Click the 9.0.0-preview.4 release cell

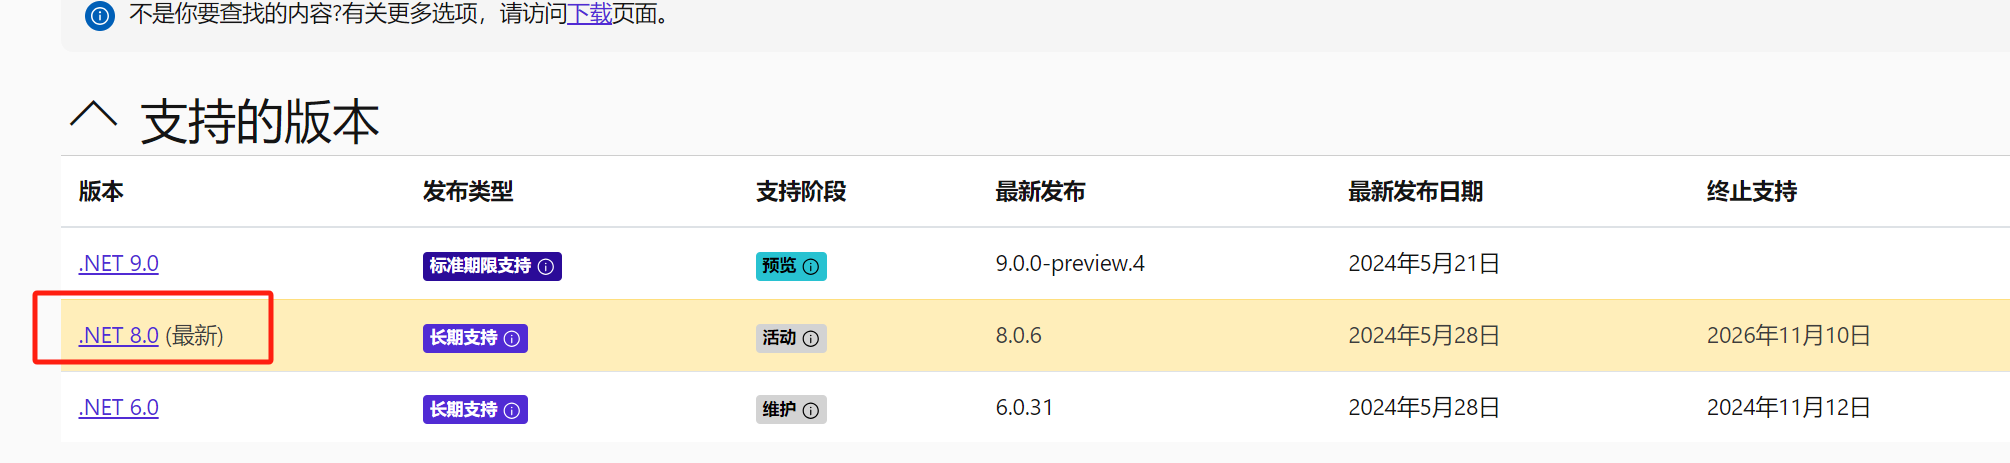point(1070,264)
